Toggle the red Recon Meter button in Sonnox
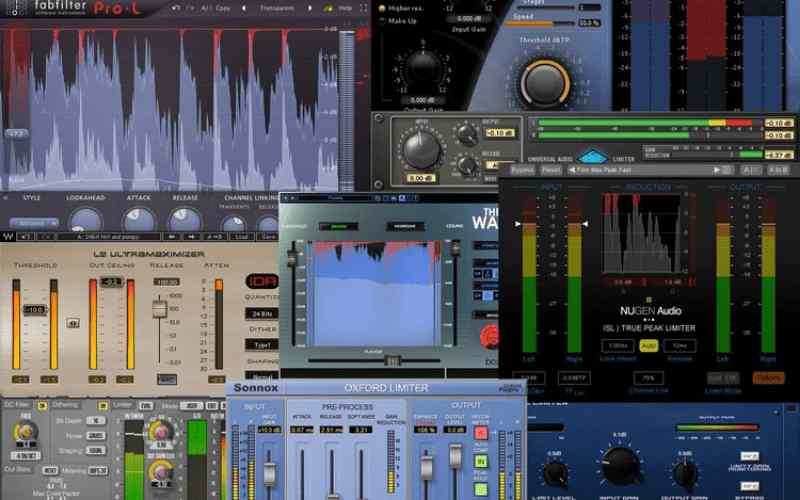Image resolution: width=800 pixels, height=500 pixels. (481, 433)
